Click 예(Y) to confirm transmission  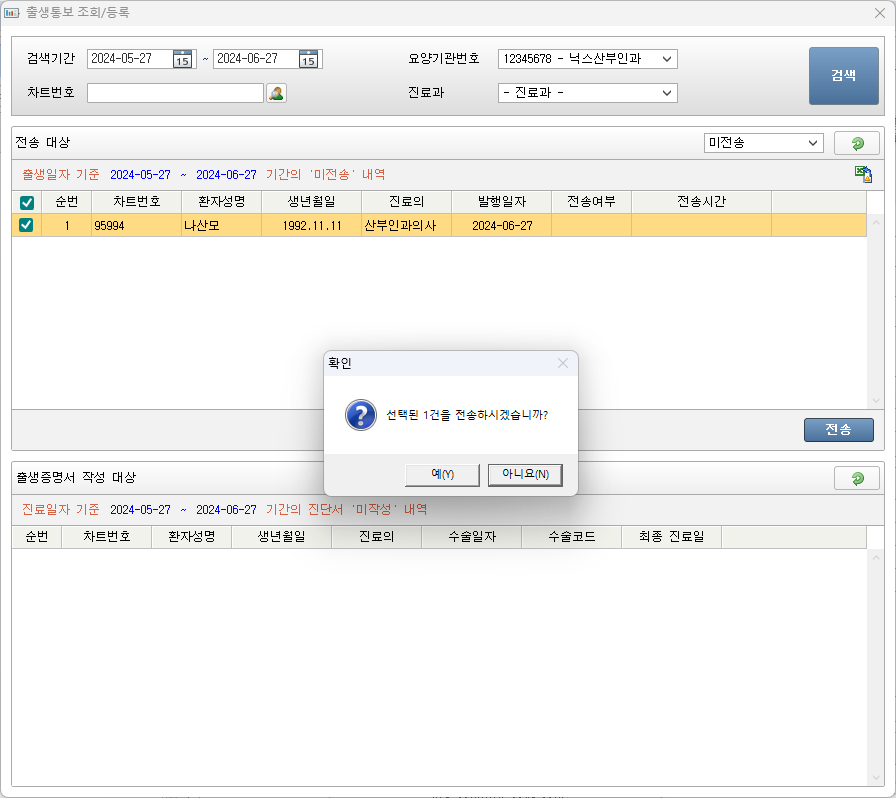pos(442,474)
